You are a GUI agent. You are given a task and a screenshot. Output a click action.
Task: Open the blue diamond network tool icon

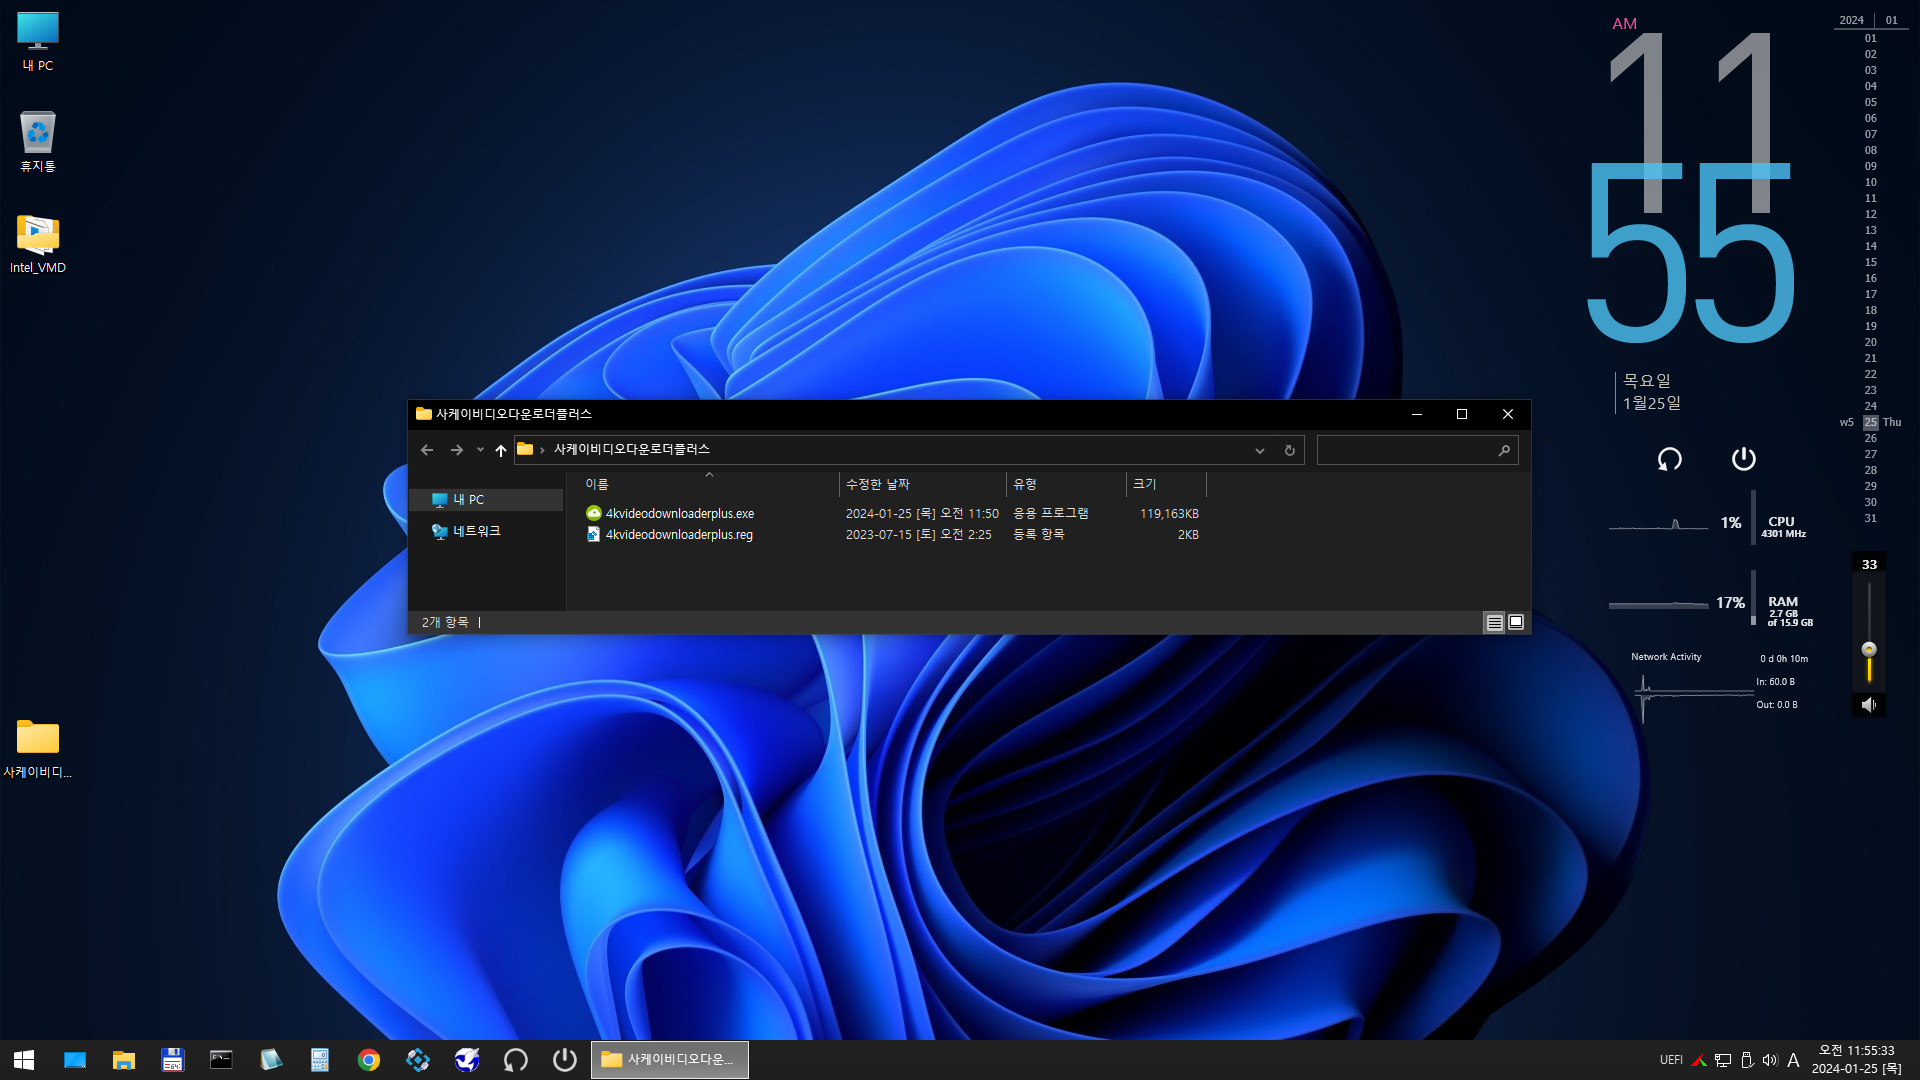pos(418,1060)
